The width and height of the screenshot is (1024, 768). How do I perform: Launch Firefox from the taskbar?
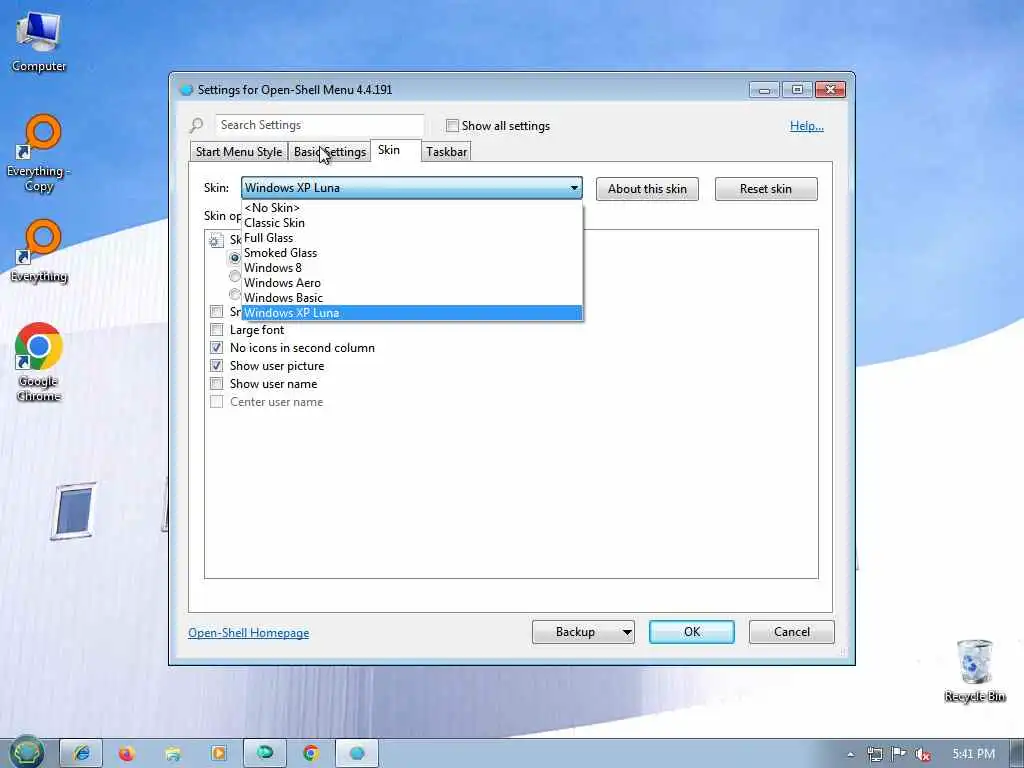pos(127,753)
